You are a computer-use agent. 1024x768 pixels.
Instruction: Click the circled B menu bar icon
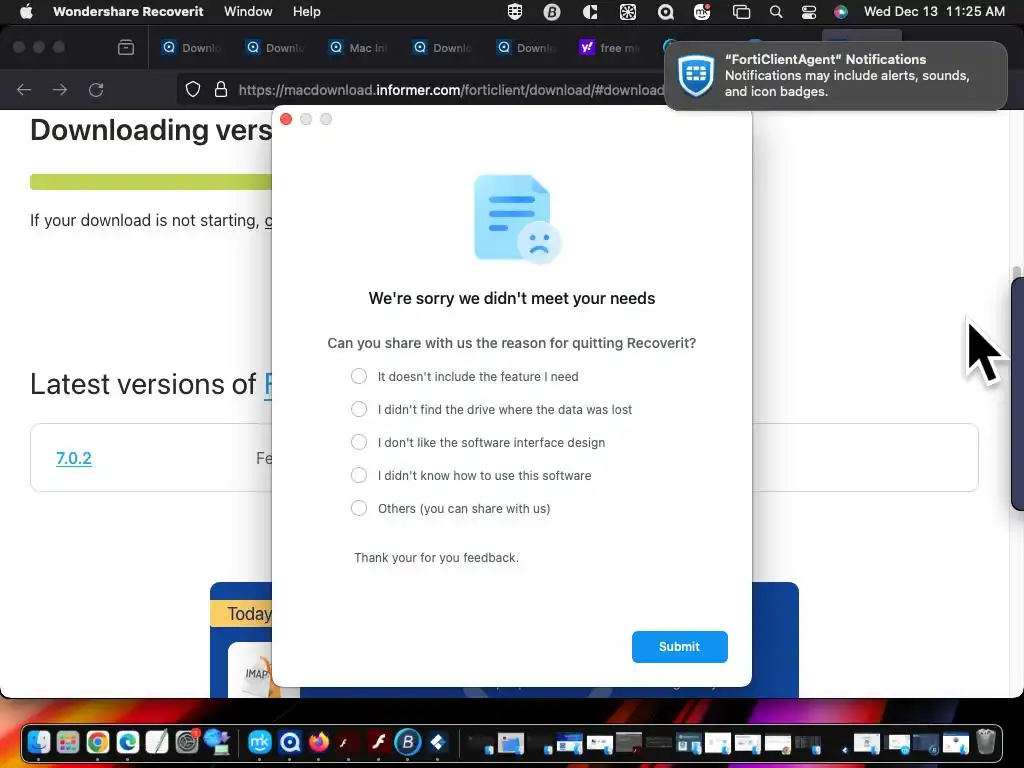point(552,12)
